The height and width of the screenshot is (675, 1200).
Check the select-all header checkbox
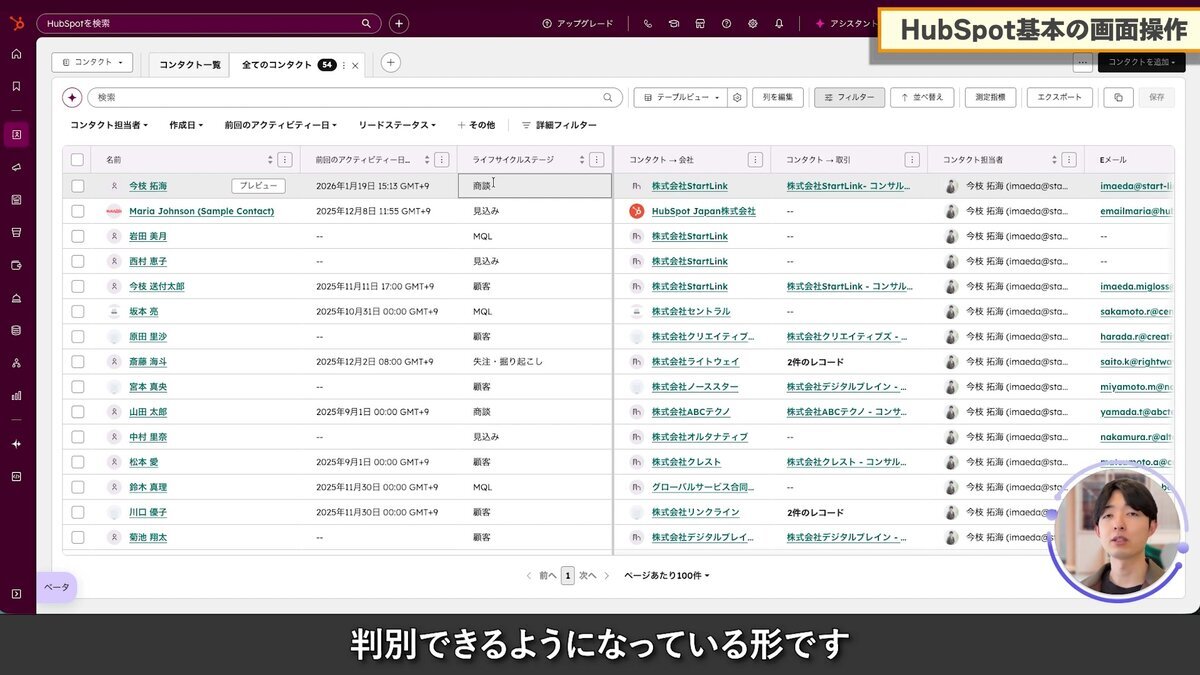tap(78, 159)
